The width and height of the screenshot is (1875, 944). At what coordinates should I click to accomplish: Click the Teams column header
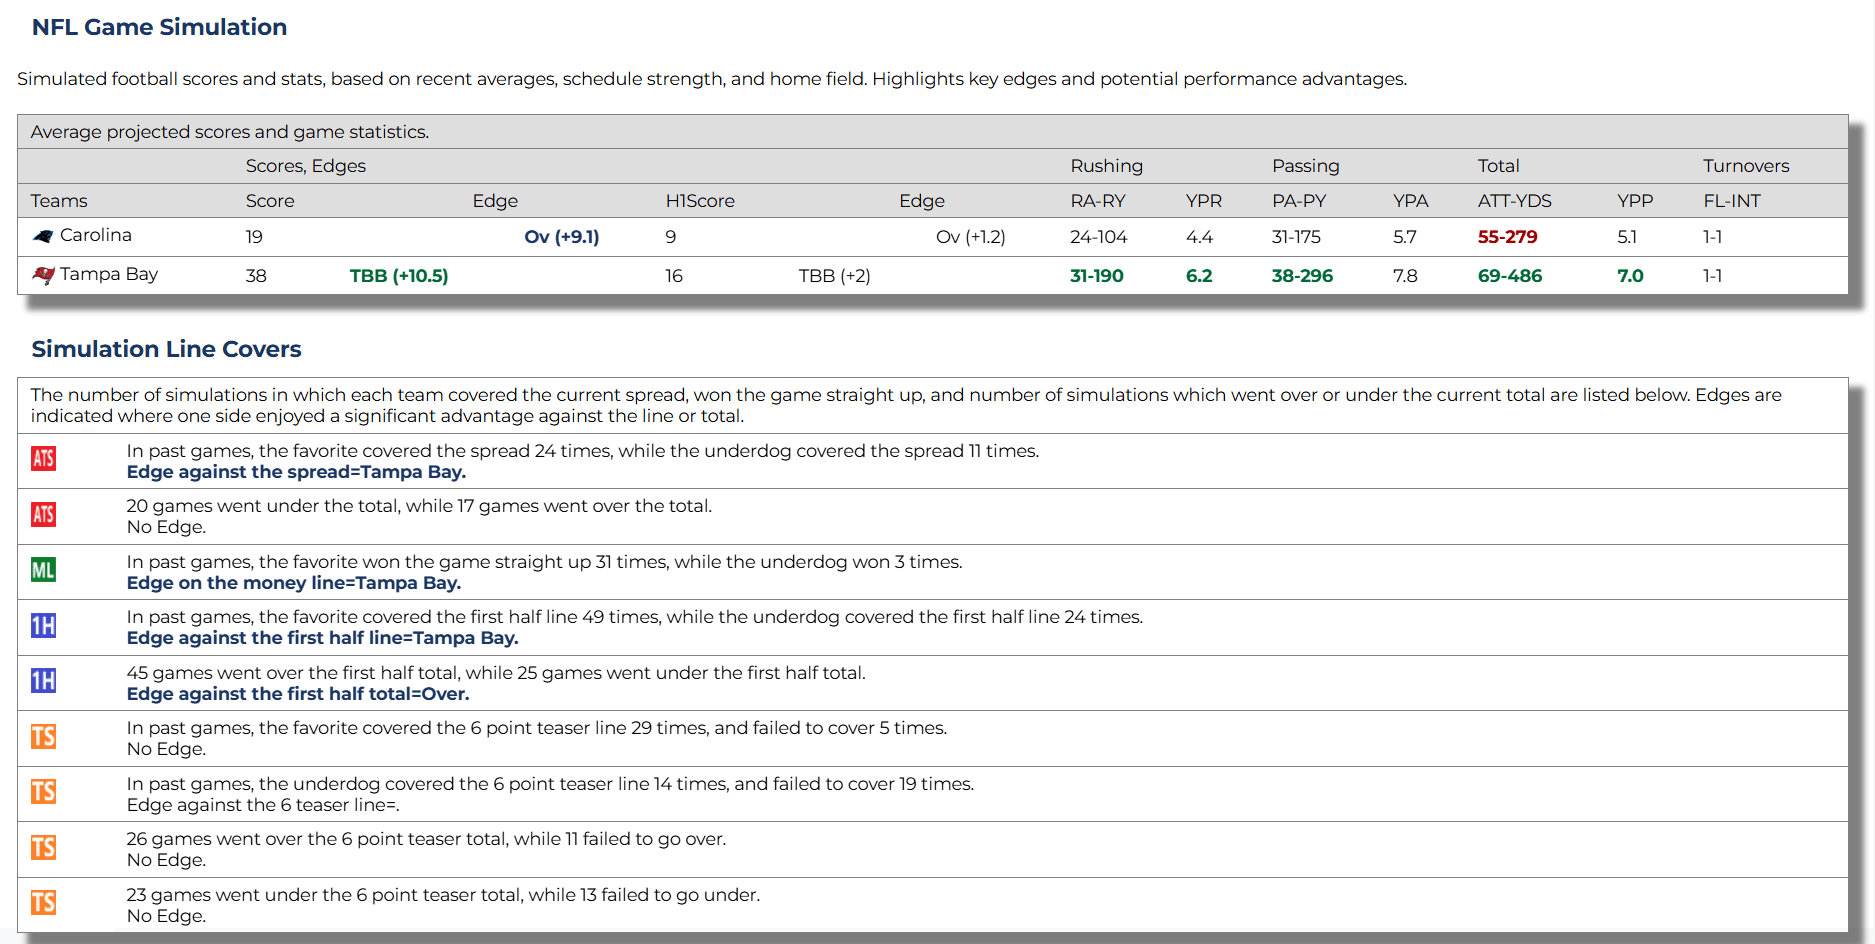pos(59,201)
